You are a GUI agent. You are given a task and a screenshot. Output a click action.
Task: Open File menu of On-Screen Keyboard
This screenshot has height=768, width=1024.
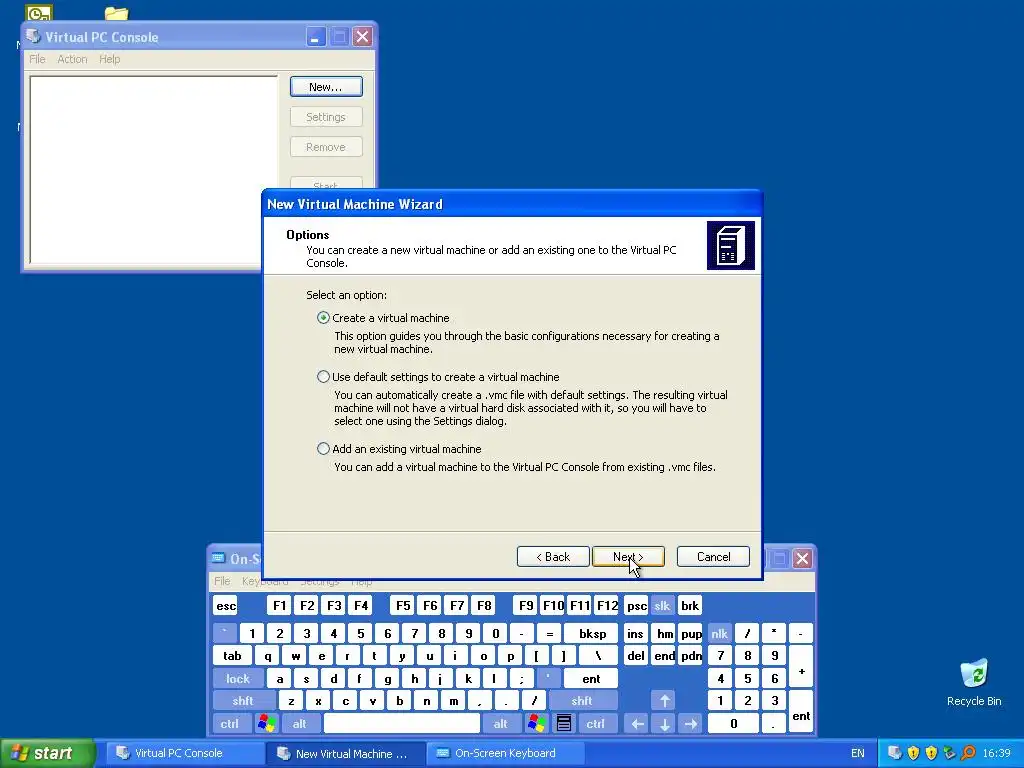[x=222, y=581]
